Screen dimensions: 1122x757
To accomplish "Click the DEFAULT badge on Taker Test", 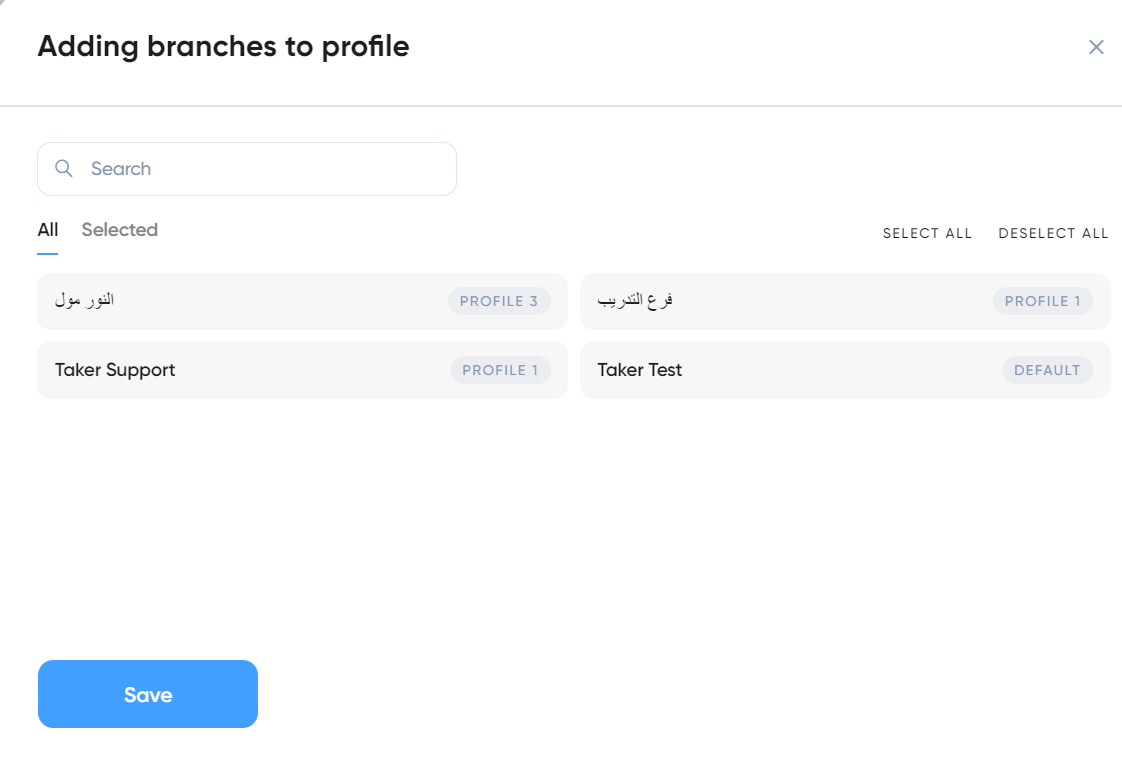I will click(1047, 370).
